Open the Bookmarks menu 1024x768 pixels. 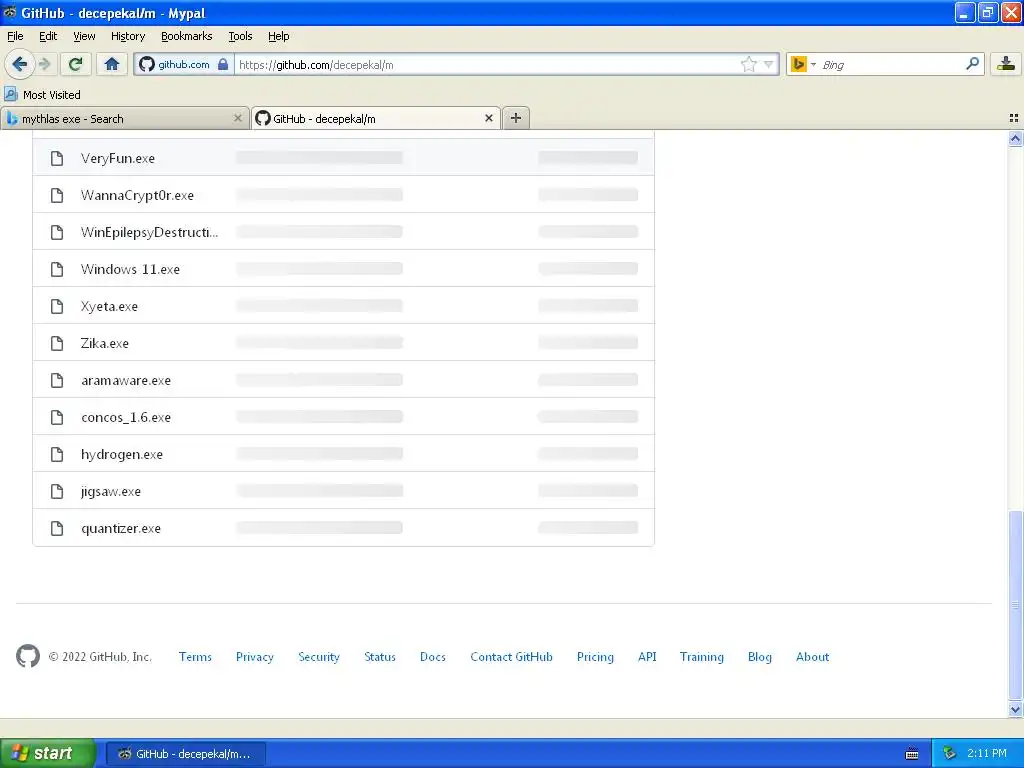[x=186, y=36]
